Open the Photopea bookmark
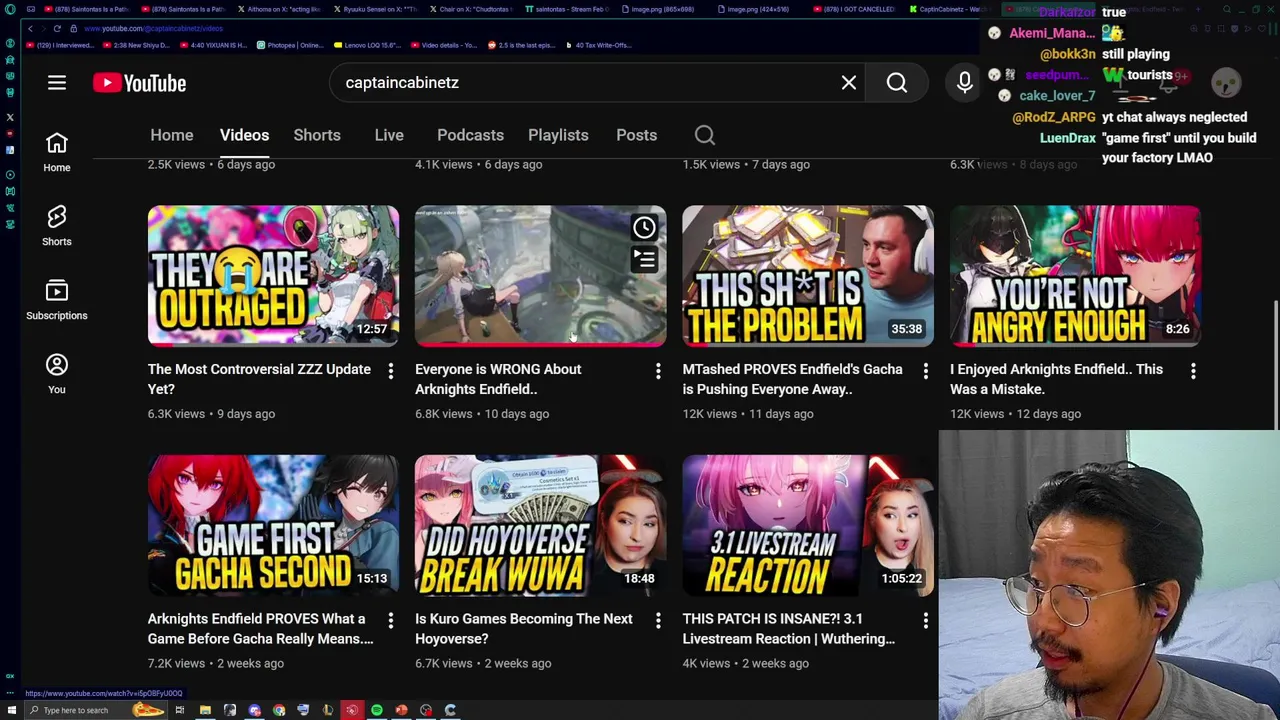This screenshot has width=1280, height=720. point(290,45)
